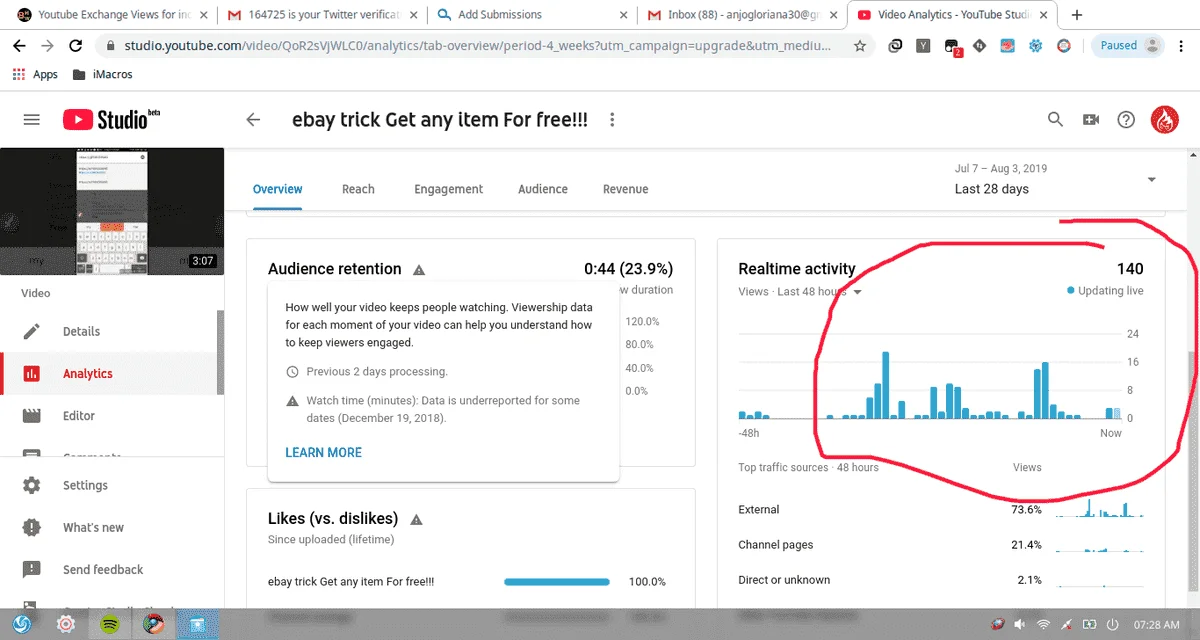The height and width of the screenshot is (640, 1200).
Task: Bookmark this page with the star icon
Action: click(860, 46)
